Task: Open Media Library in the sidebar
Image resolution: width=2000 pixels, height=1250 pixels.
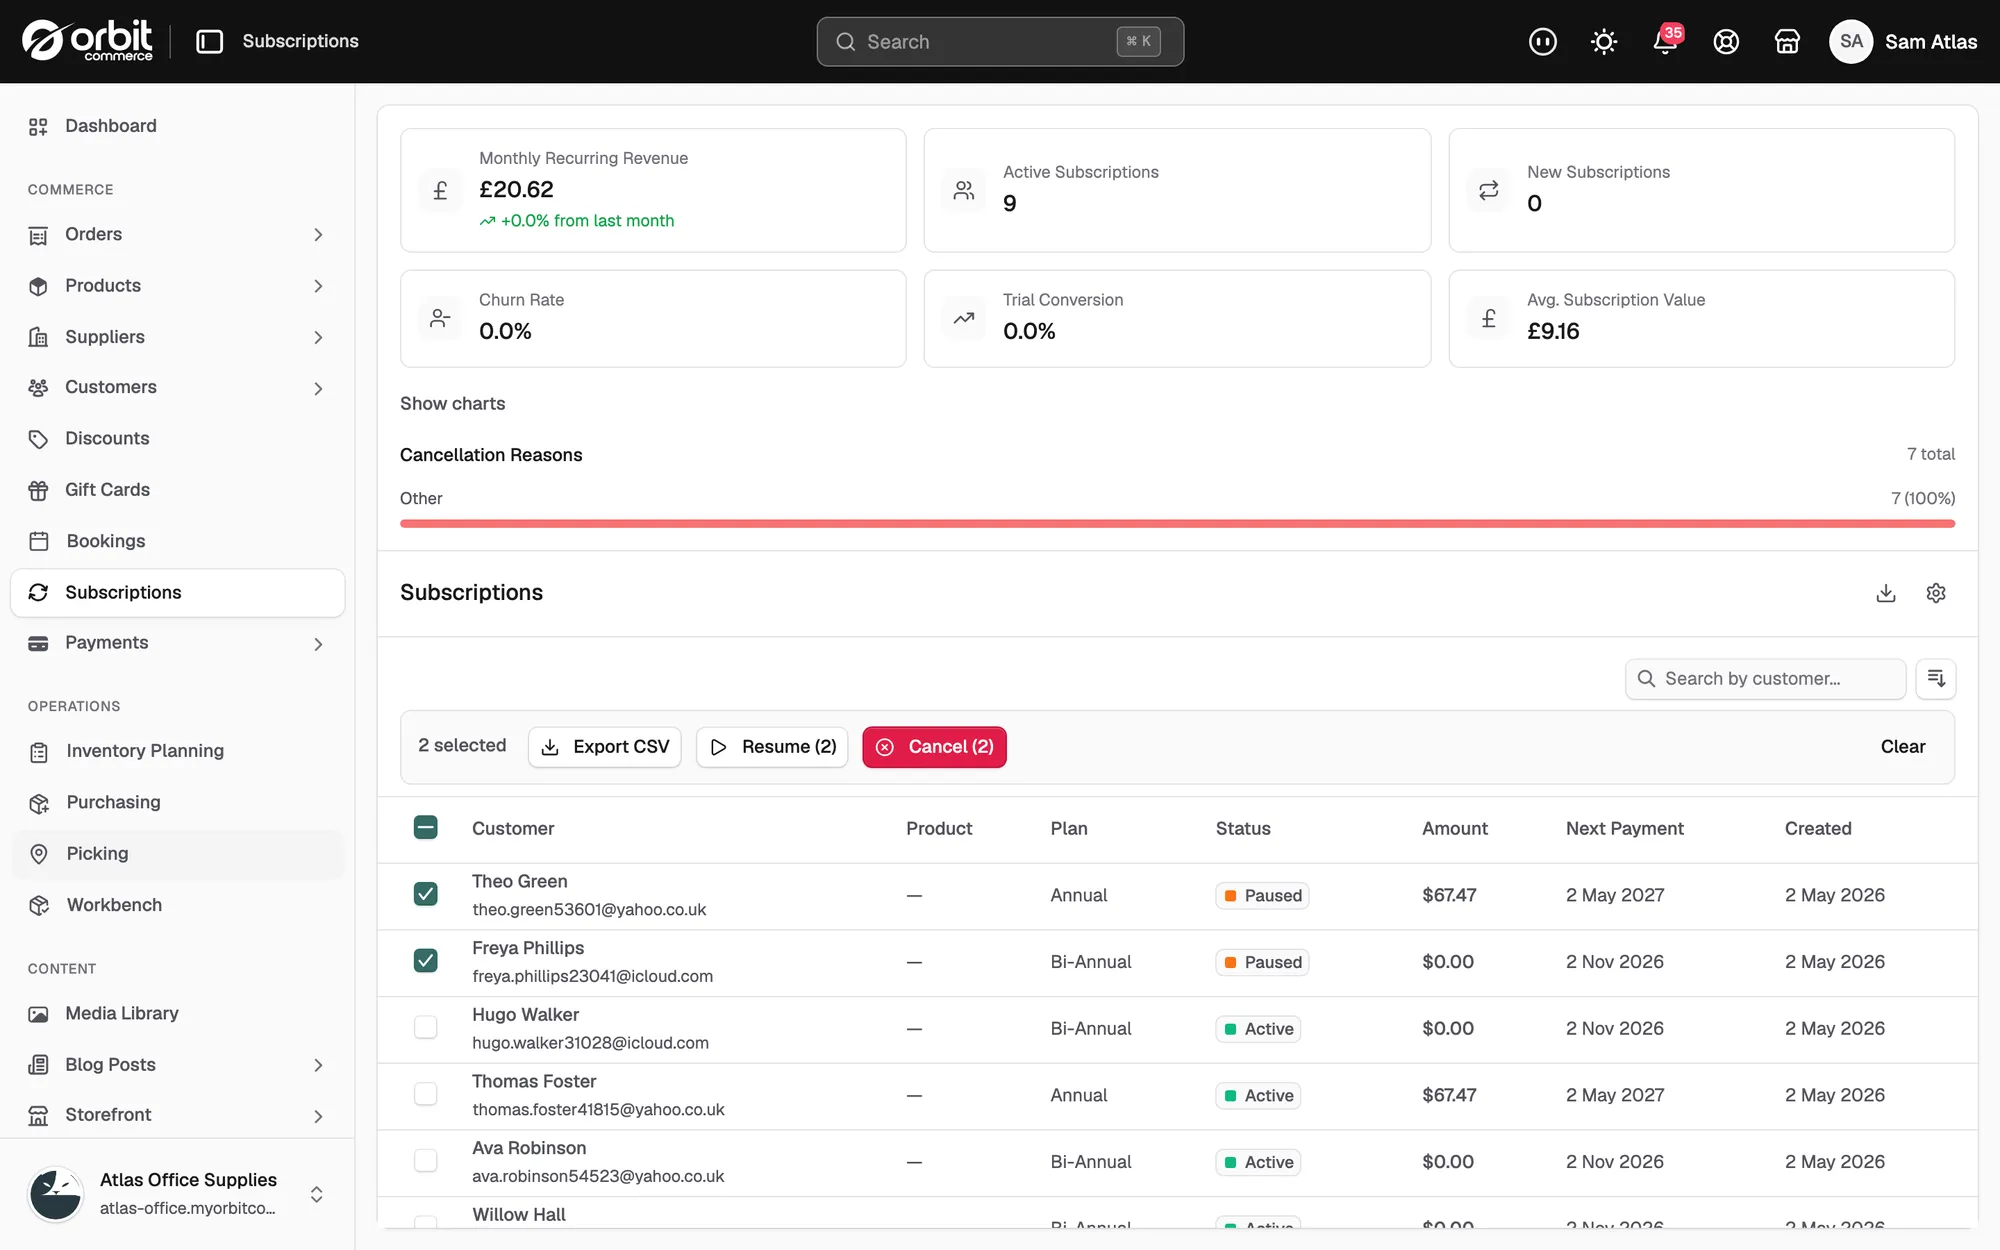Action: coord(178,1013)
